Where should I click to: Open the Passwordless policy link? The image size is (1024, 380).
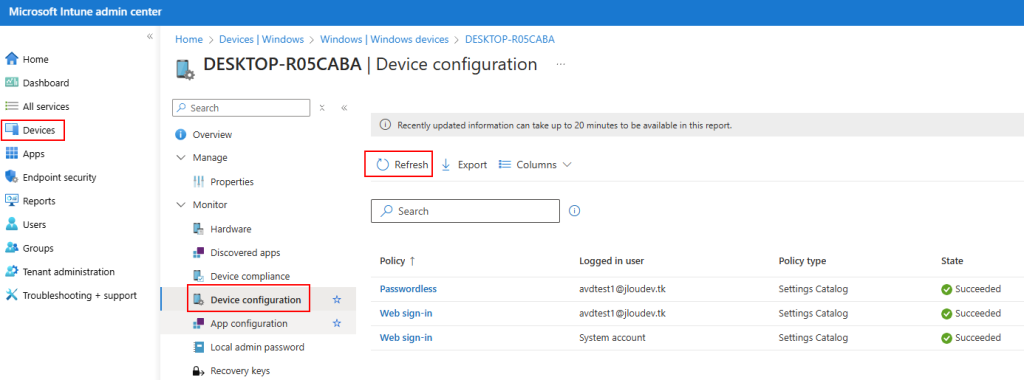point(408,289)
